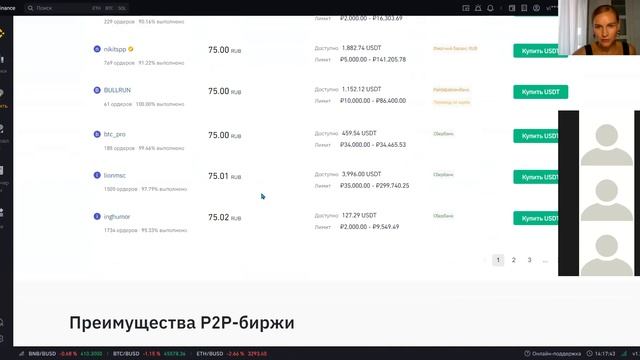Click the lionmsc avatar icon

[x=97, y=175]
